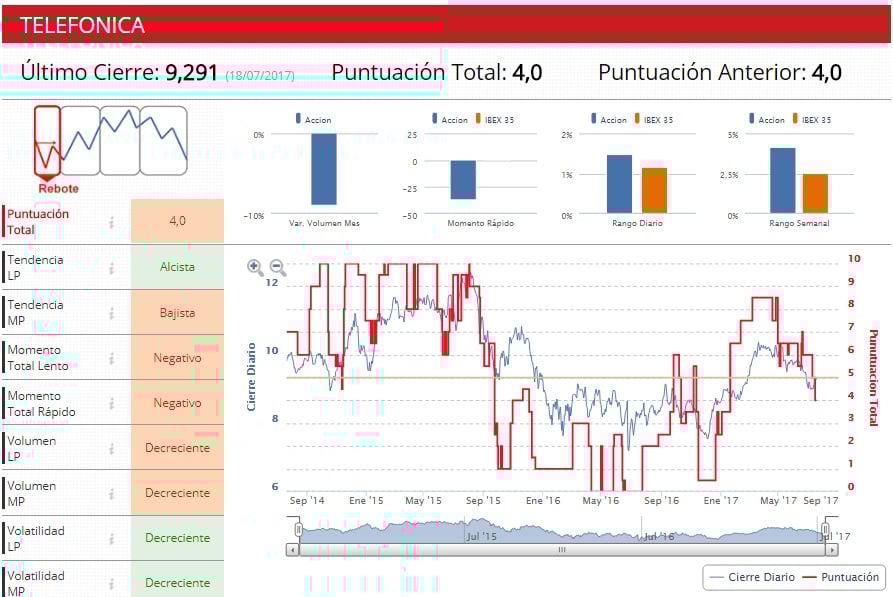Click the left handle of the range navigator
The height and width of the screenshot is (597, 893).
pyautogui.click(x=298, y=530)
